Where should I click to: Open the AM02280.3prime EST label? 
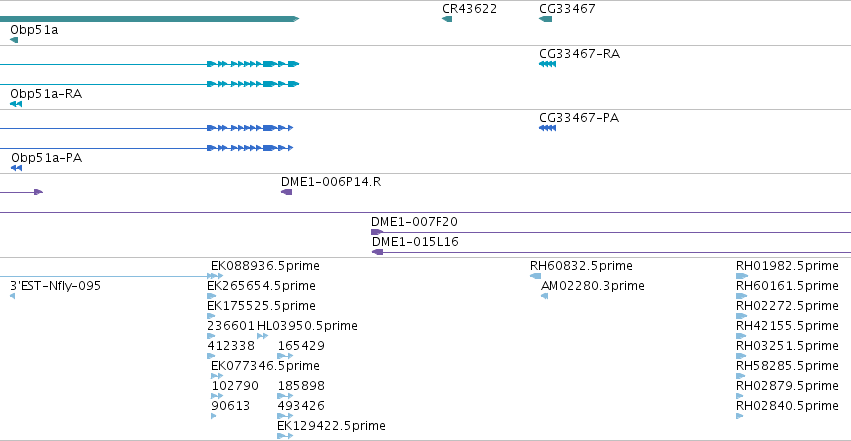(593, 286)
